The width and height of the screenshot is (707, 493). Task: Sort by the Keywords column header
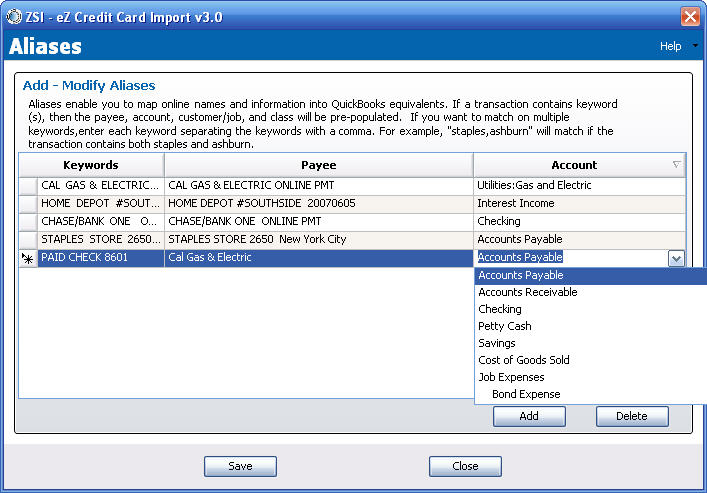[x=91, y=165]
